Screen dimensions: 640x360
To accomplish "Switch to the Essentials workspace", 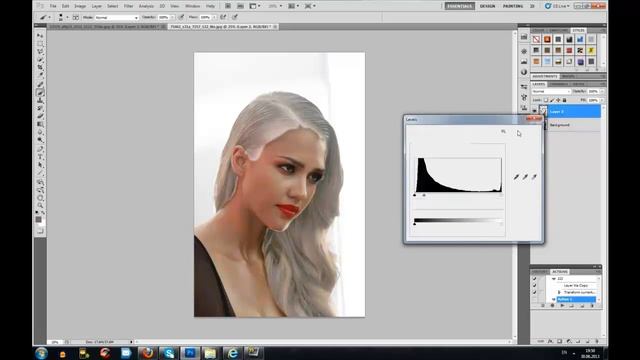I will (x=459, y=6).
